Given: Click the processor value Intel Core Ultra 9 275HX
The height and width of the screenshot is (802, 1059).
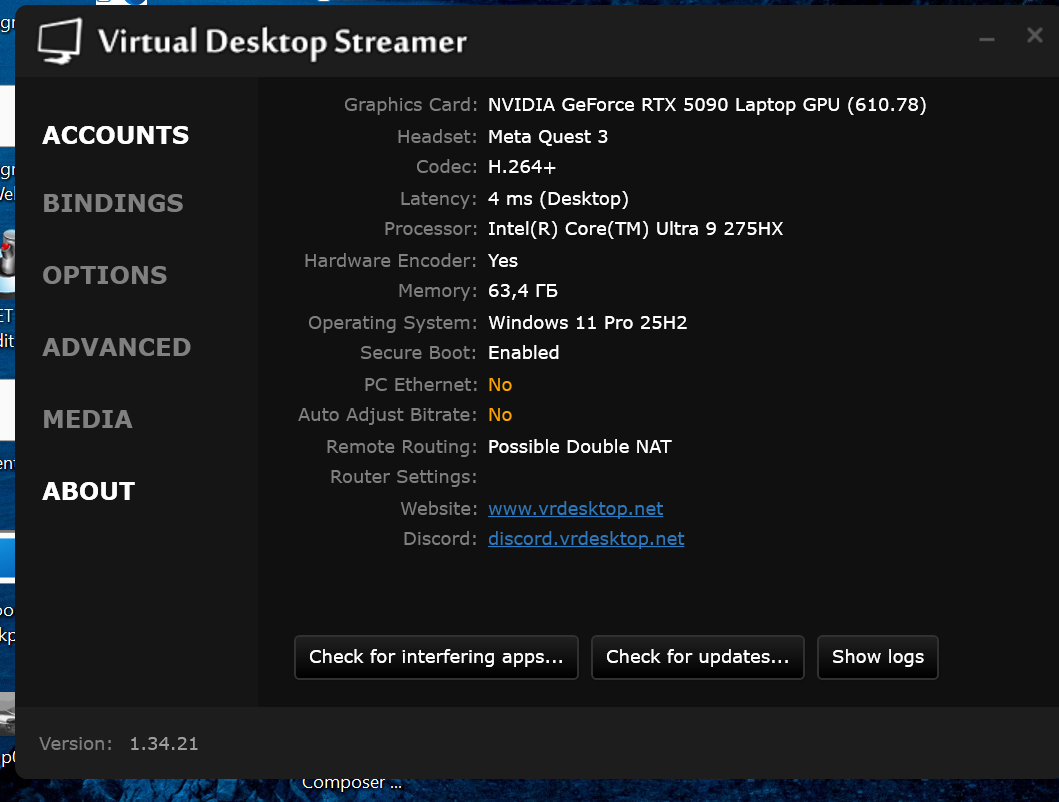Looking at the screenshot, I should point(636,229).
